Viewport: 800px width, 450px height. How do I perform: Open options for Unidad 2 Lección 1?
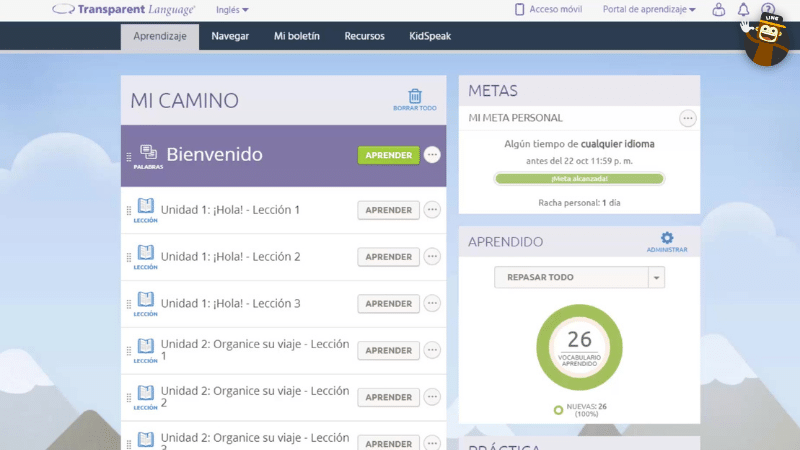pos(432,350)
